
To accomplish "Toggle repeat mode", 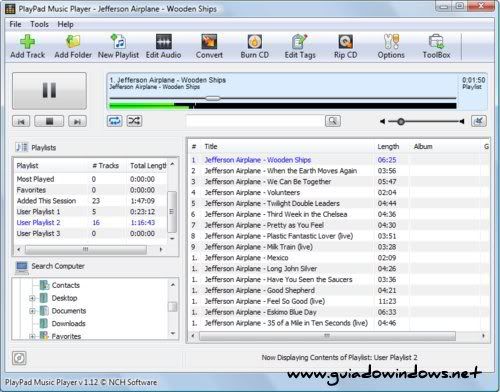I will click(x=114, y=121).
